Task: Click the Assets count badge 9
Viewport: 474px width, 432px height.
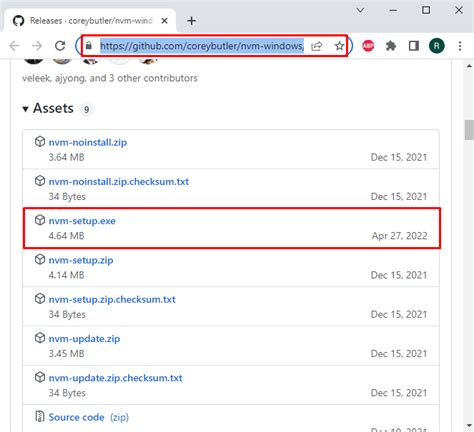Action: click(86, 109)
